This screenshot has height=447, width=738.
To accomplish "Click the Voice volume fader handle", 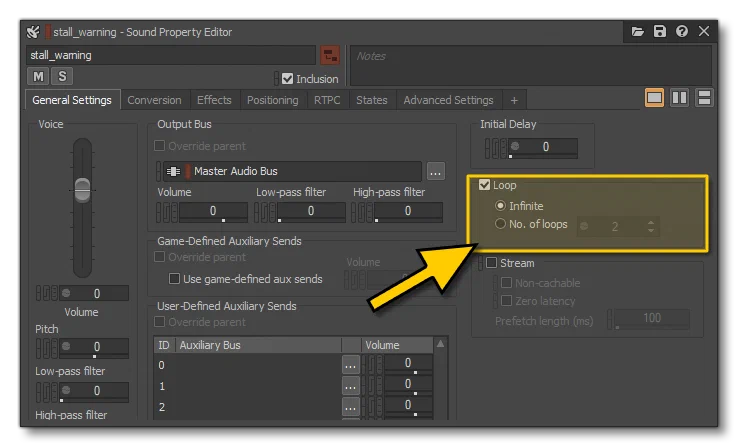I will pos(82,190).
